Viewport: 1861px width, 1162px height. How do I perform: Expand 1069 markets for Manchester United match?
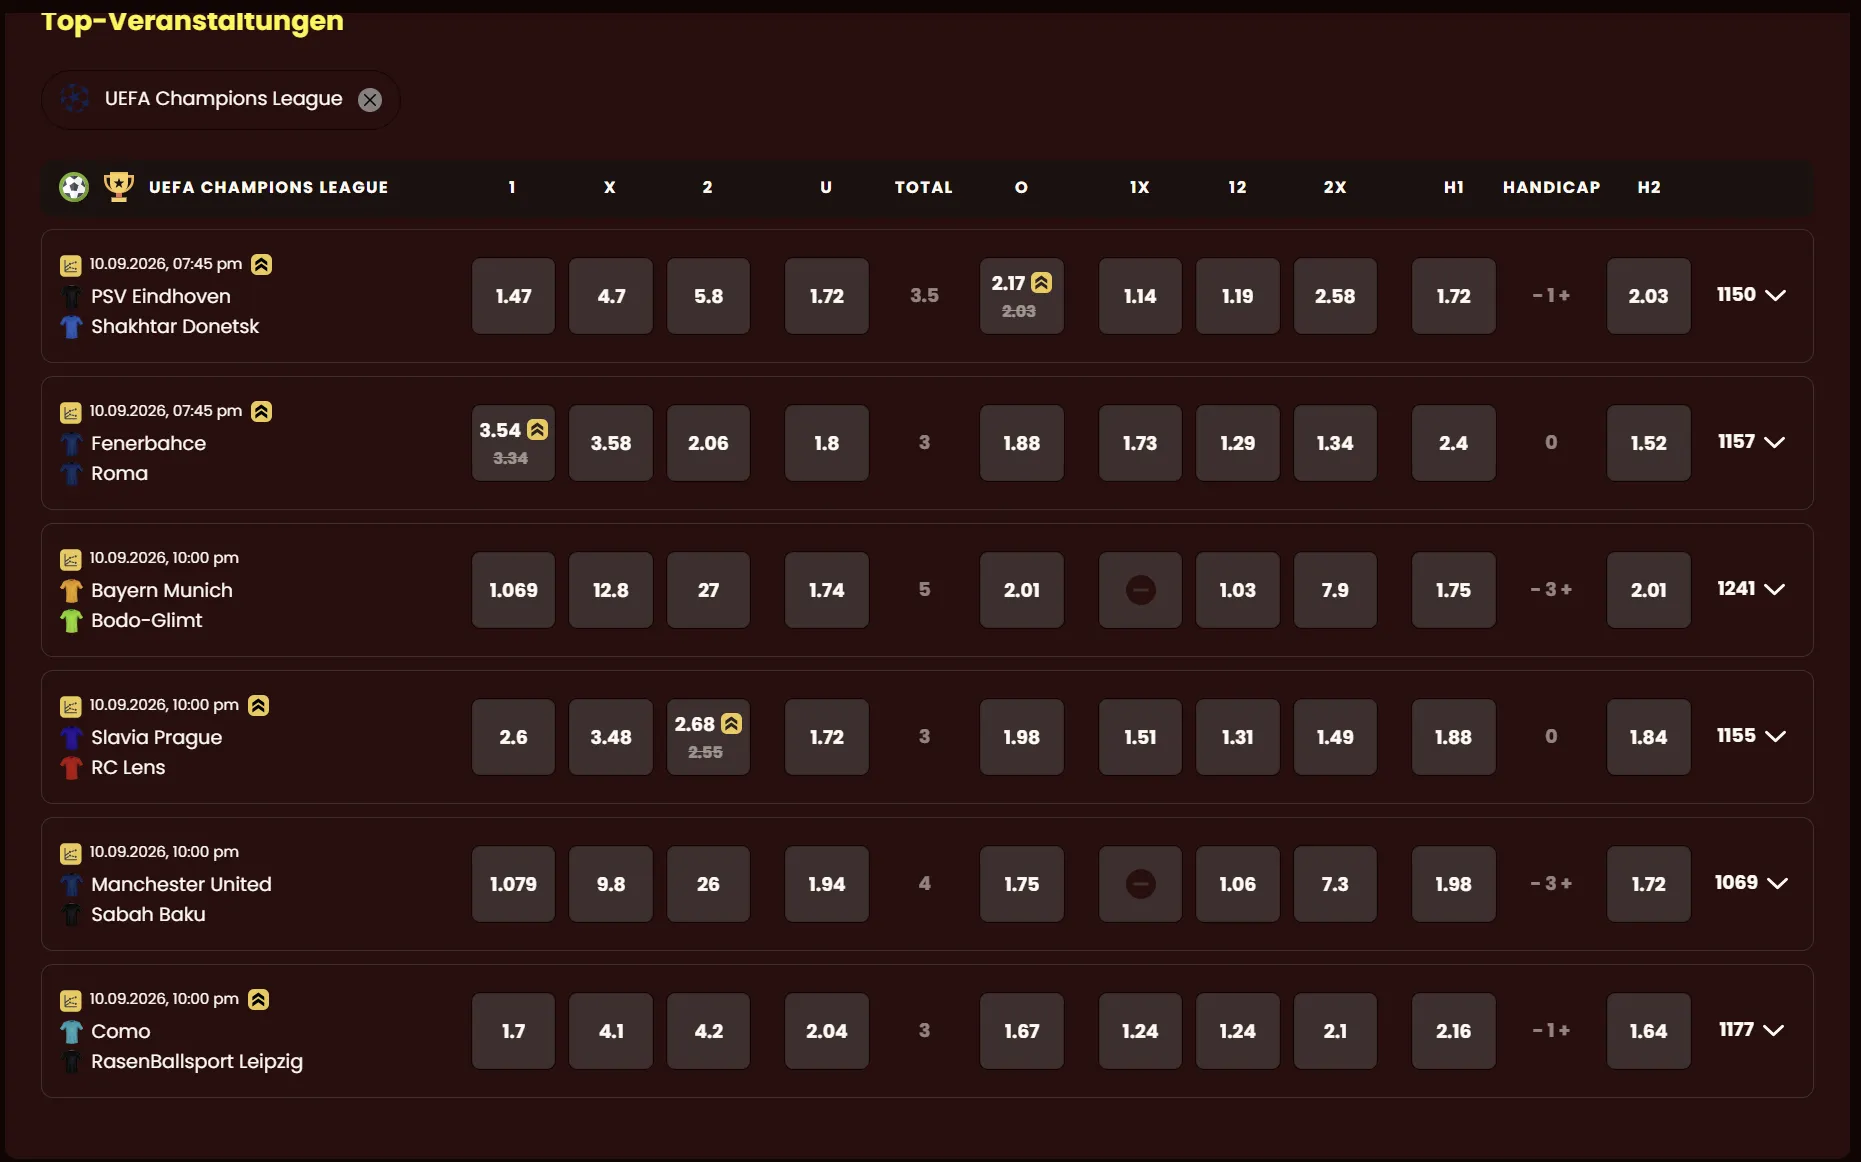(1751, 883)
